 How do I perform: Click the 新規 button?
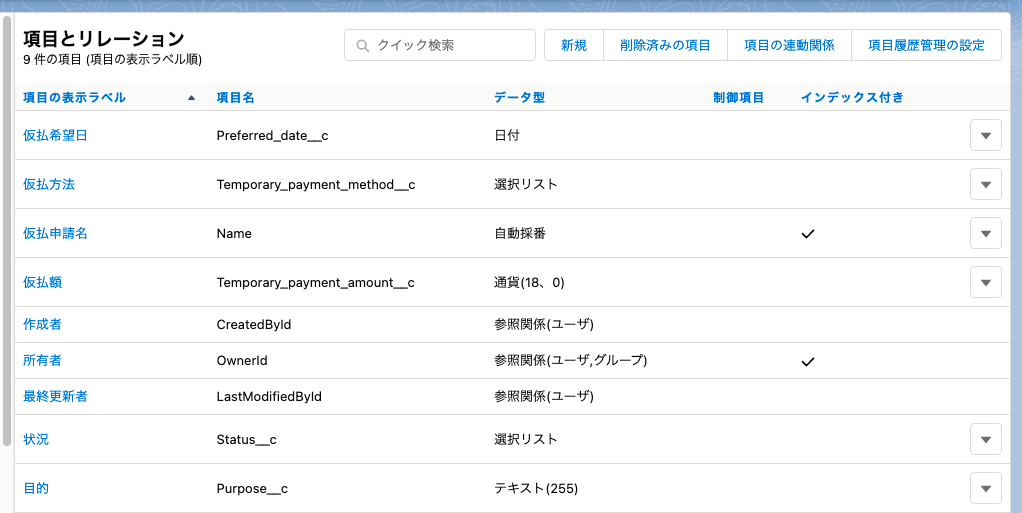coord(574,45)
